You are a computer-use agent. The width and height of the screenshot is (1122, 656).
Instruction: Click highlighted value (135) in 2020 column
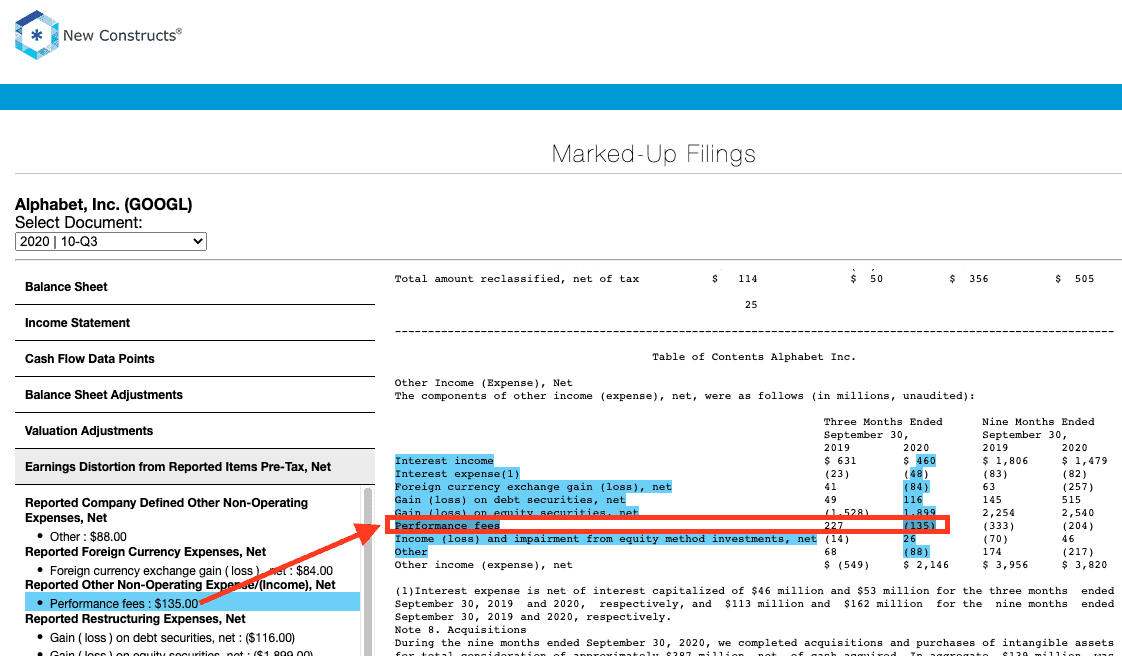point(919,526)
